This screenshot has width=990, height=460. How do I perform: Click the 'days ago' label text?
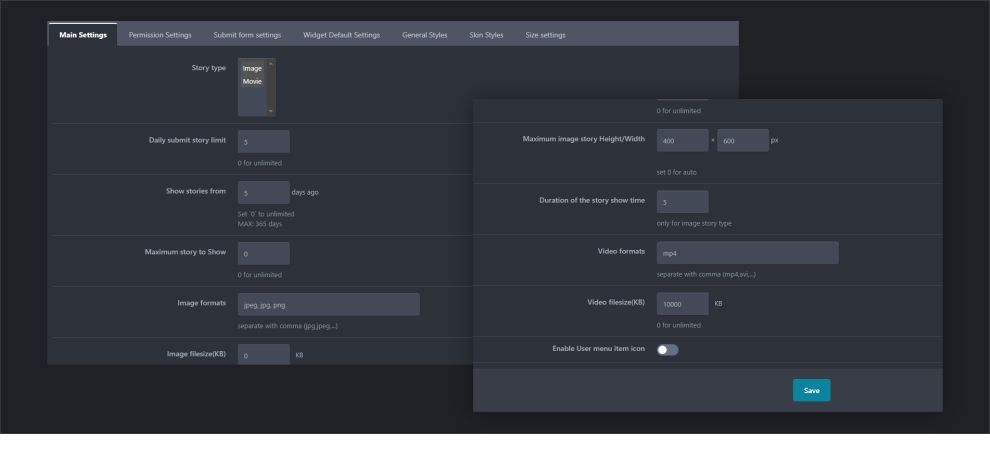point(305,192)
